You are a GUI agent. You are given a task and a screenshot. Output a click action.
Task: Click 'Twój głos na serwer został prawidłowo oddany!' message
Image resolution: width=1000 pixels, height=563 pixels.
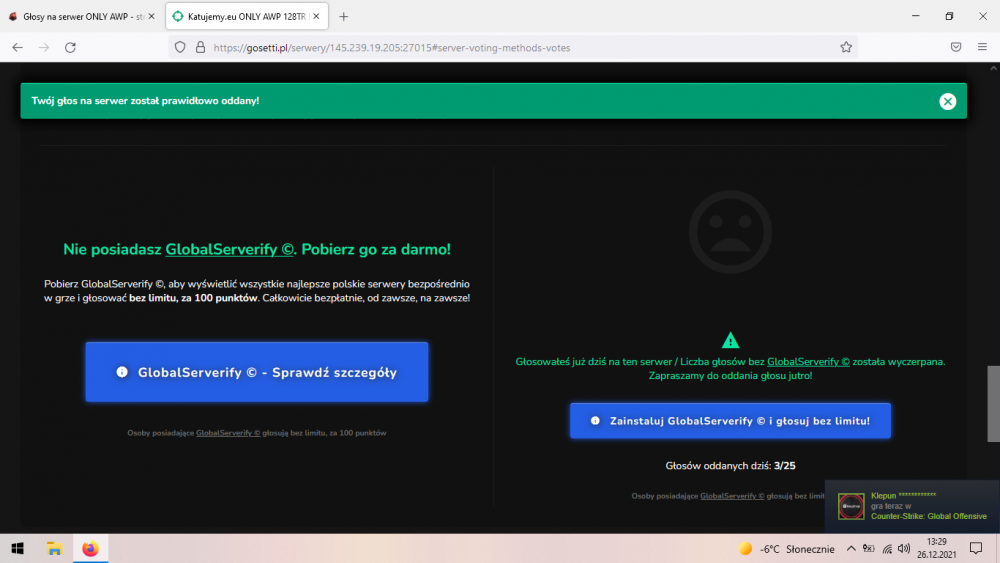point(145,101)
